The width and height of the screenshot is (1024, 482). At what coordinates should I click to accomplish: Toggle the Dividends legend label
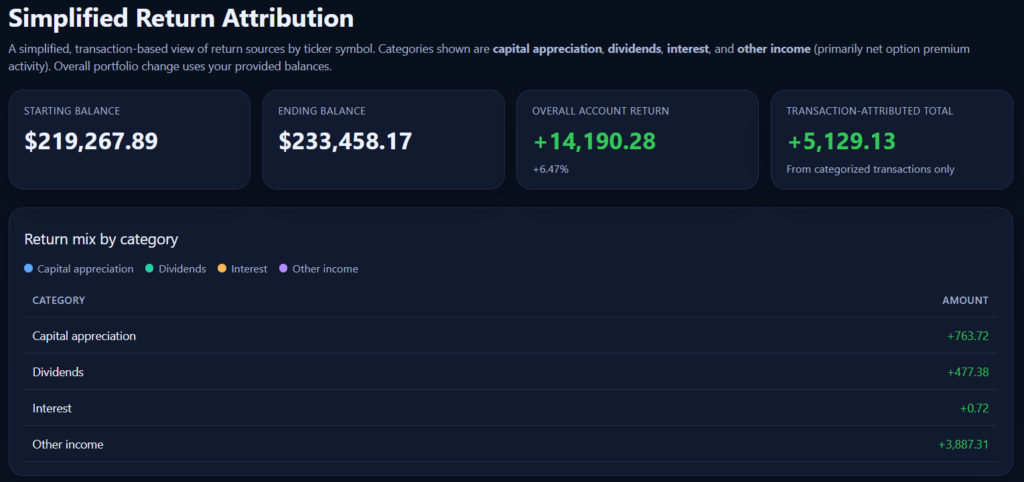coord(182,269)
